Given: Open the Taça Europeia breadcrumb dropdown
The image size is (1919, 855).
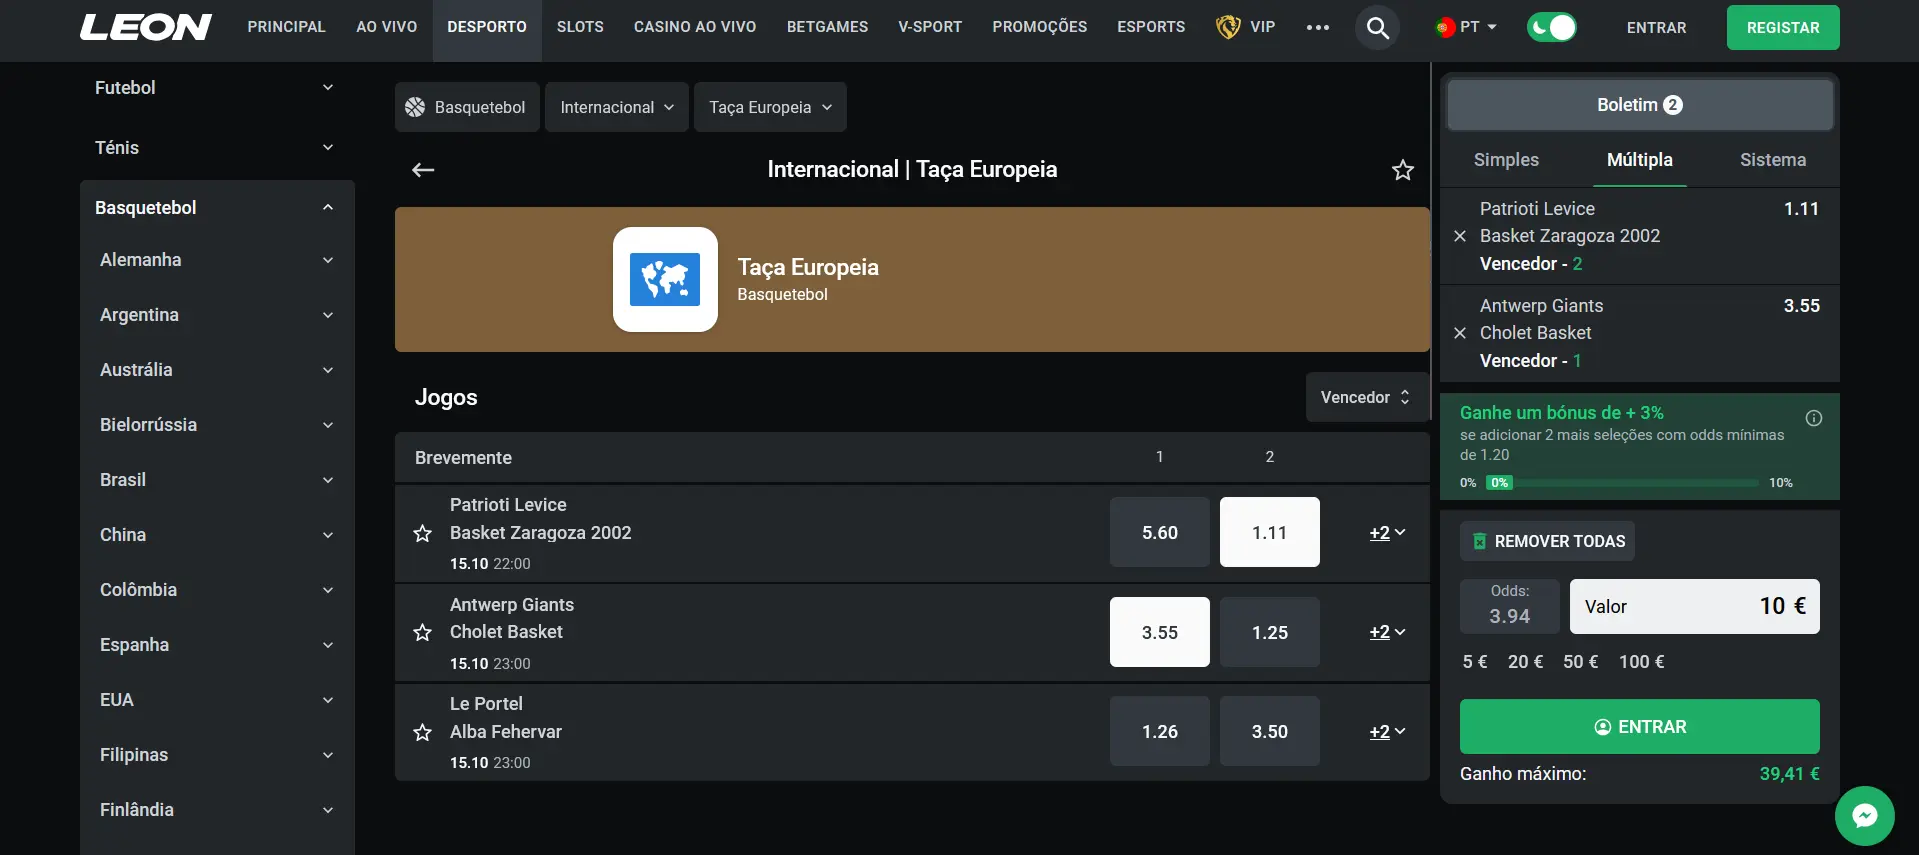Looking at the screenshot, I should [770, 107].
